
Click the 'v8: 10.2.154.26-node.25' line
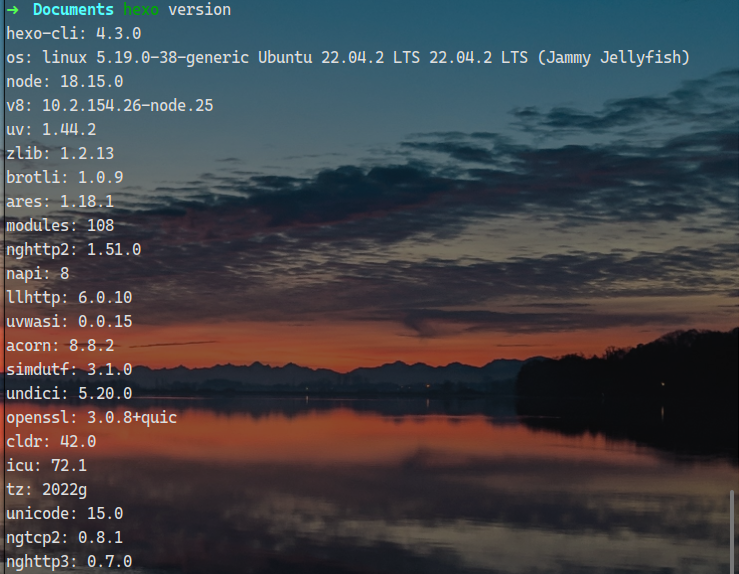(110, 106)
